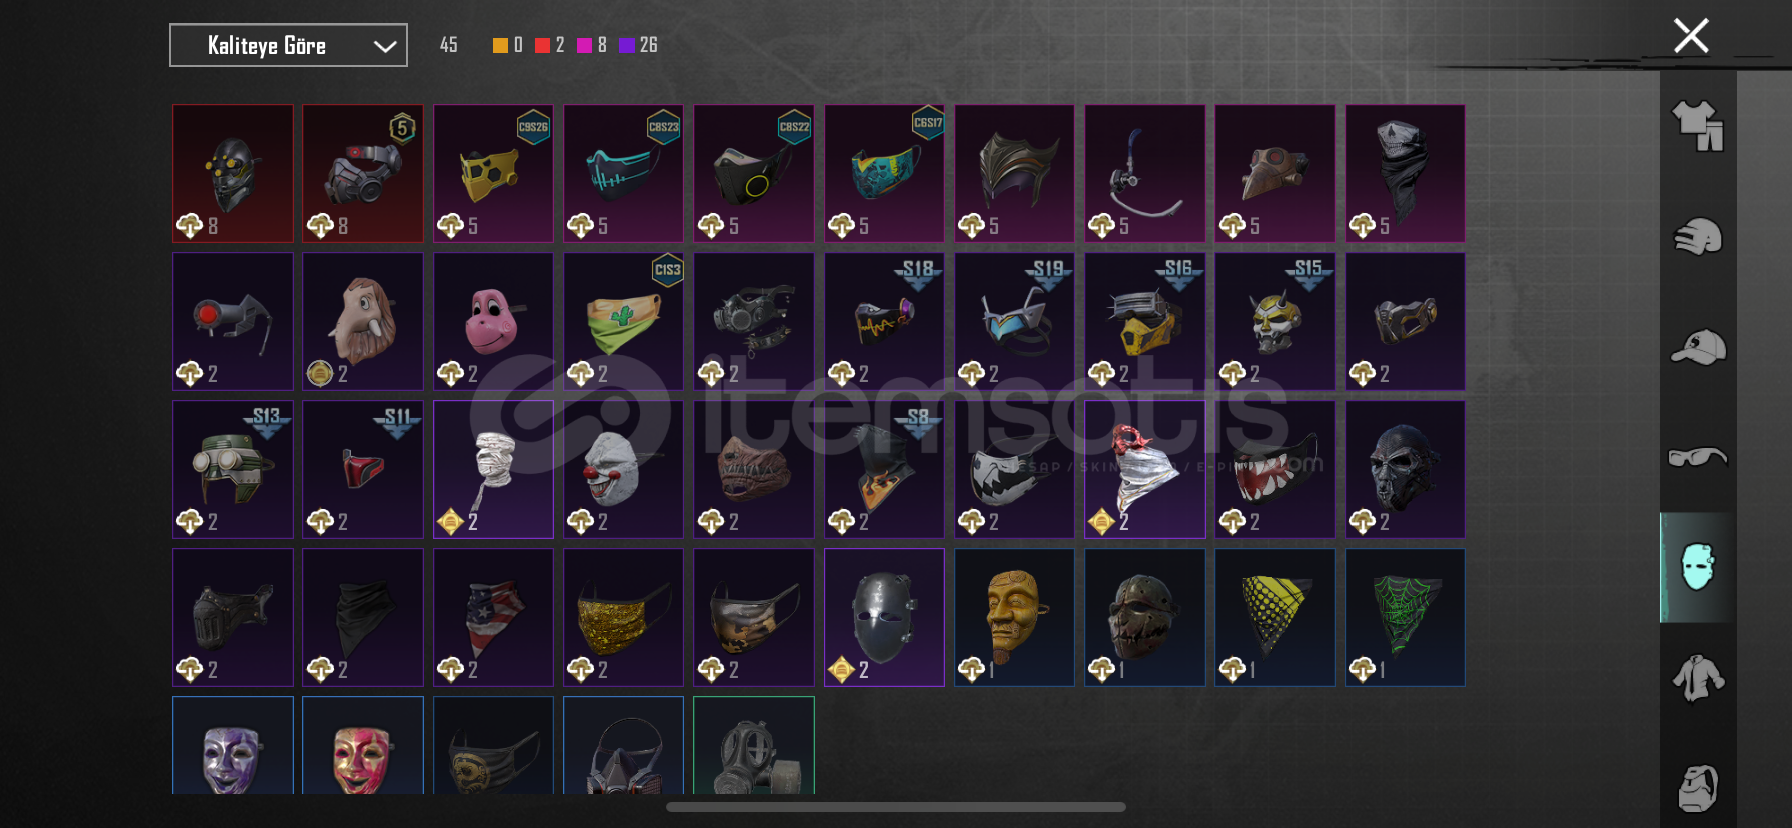Switch to the glasses category
The image size is (1792, 828).
(1698, 457)
